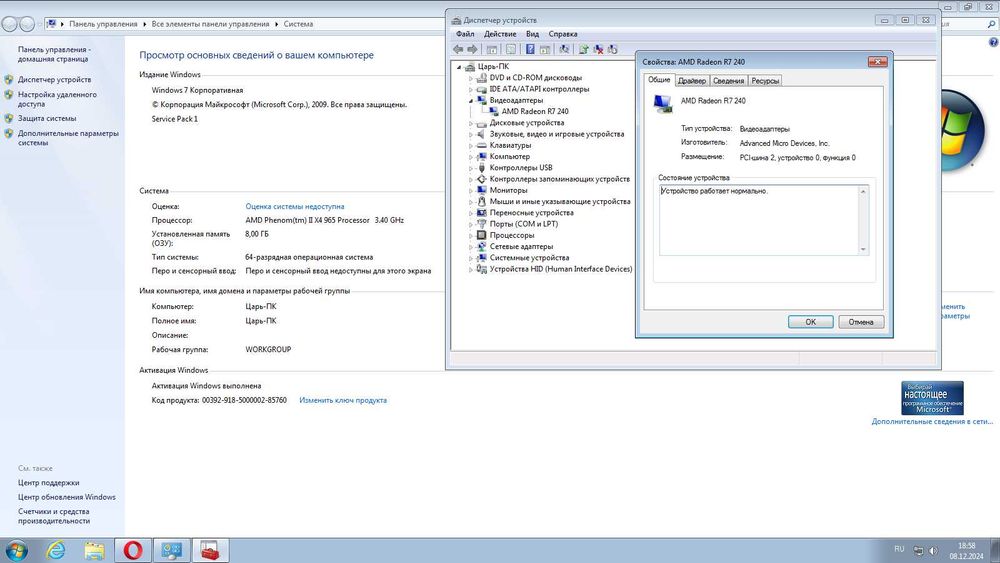Click the Forward arrow in Device Manager toolbar

473,49
